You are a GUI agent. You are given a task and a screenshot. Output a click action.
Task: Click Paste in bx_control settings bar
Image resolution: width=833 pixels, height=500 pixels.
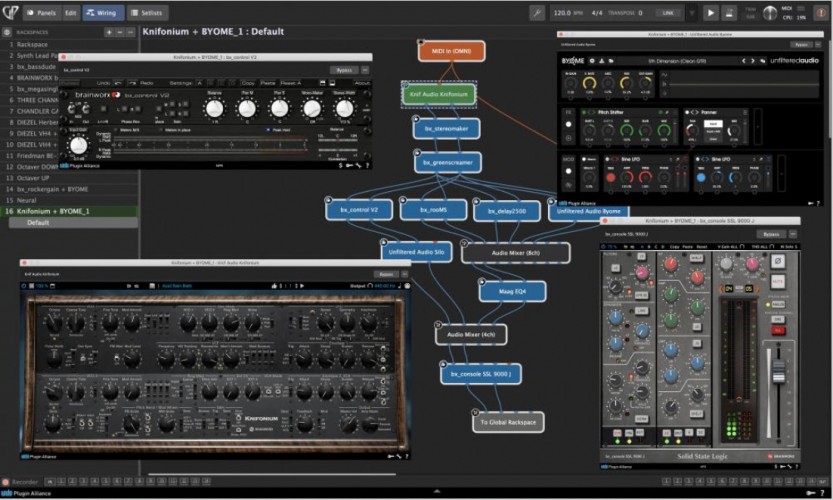pyautogui.click(x=268, y=83)
